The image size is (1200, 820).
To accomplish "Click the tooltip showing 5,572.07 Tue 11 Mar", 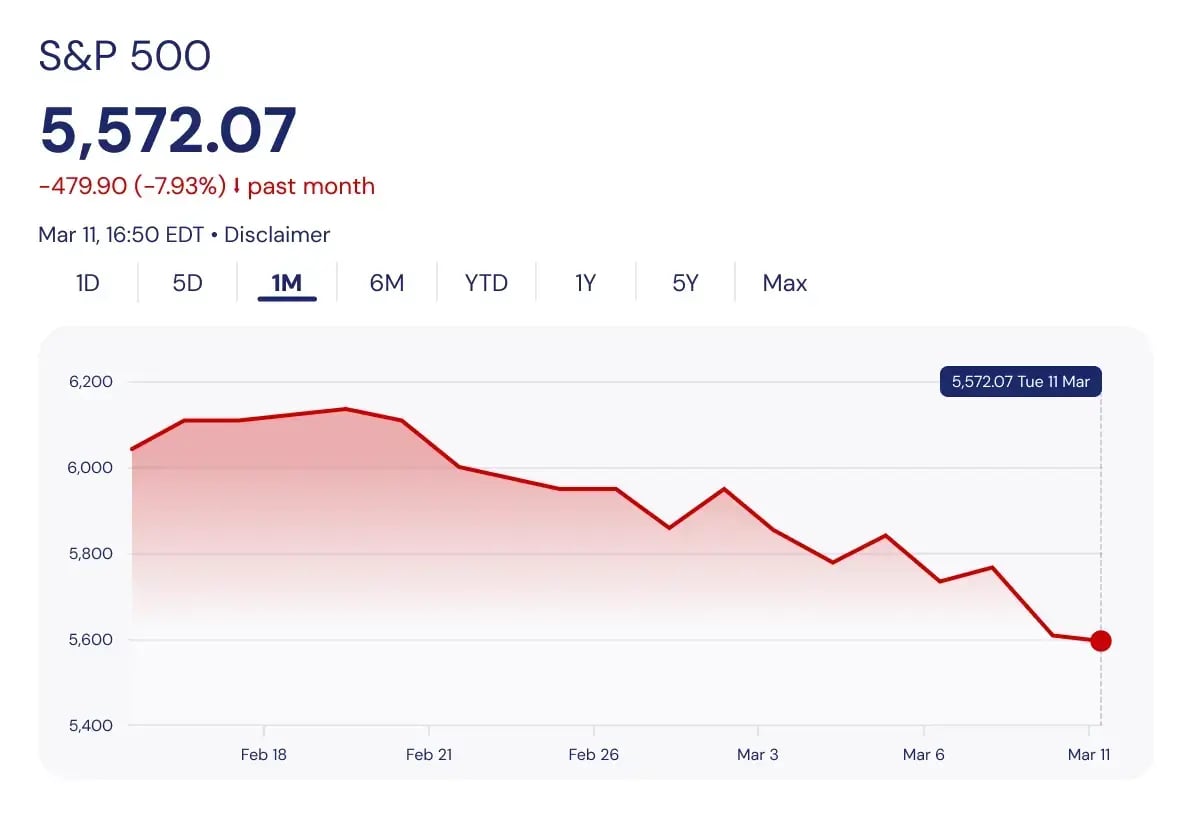I will pos(1020,381).
